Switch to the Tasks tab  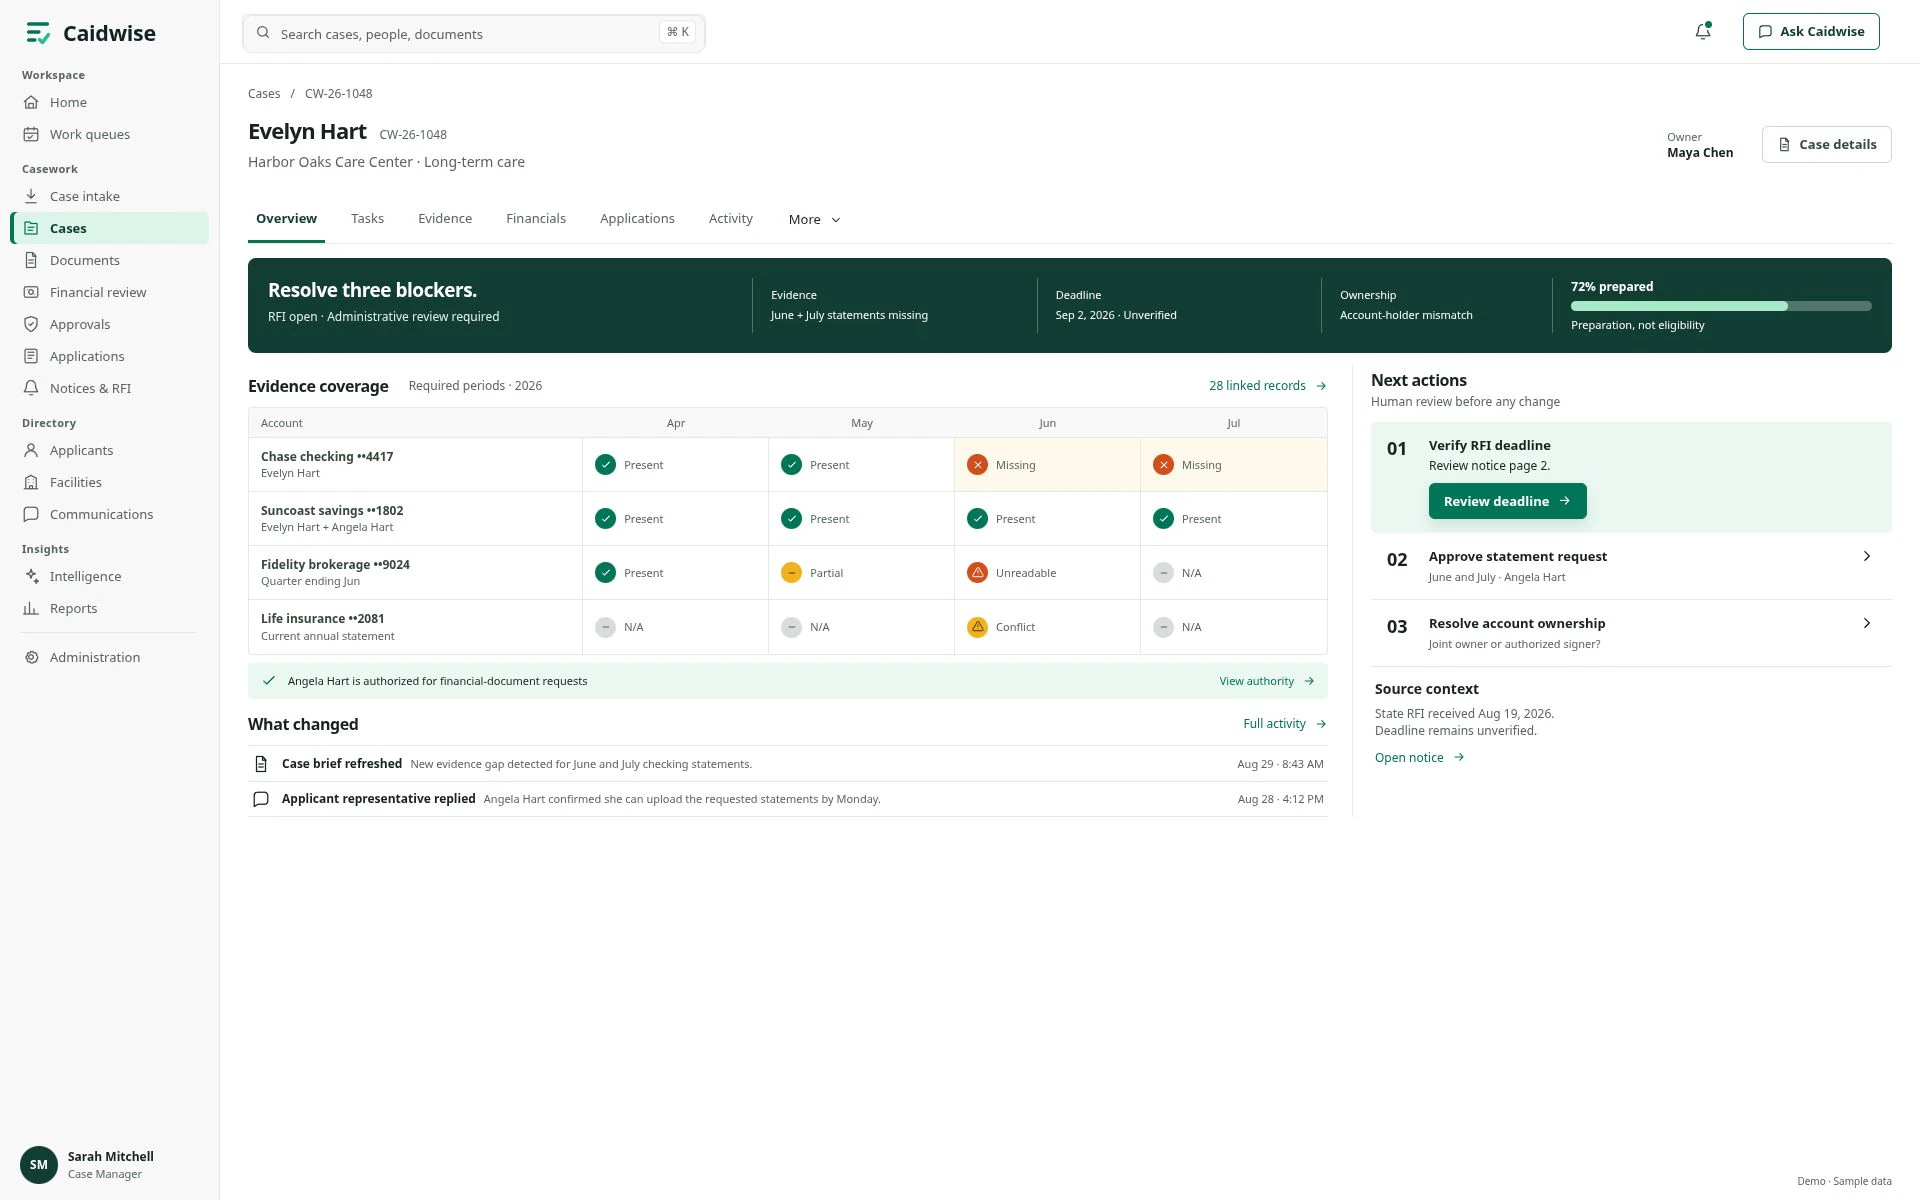pyautogui.click(x=367, y=218)
